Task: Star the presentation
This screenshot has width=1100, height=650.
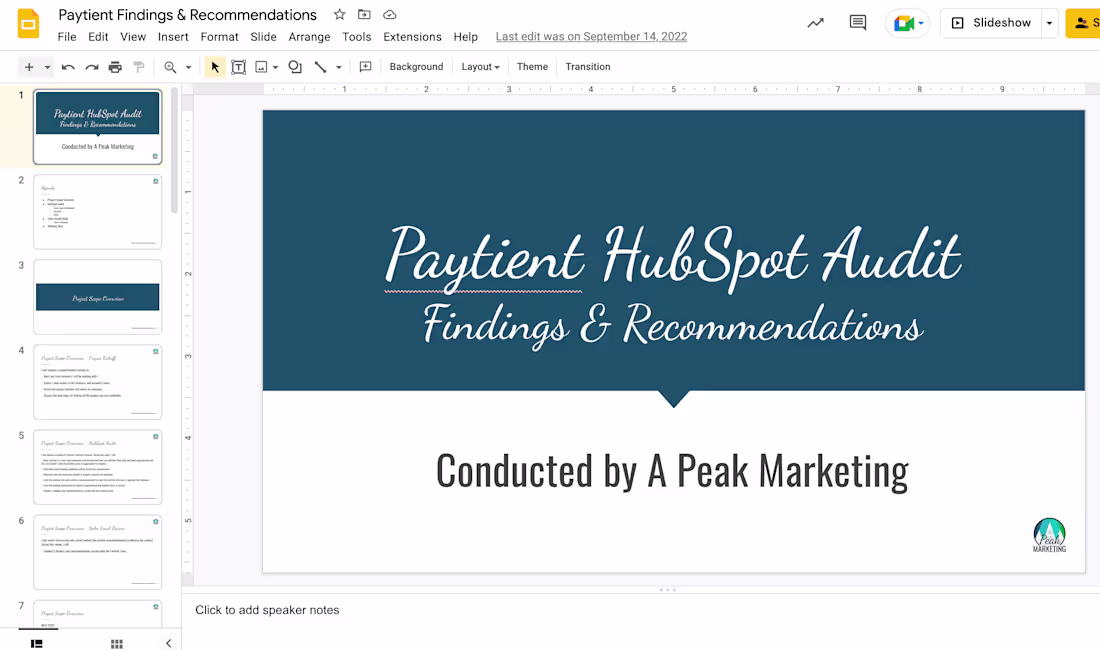Action: (x=339, y=14)
